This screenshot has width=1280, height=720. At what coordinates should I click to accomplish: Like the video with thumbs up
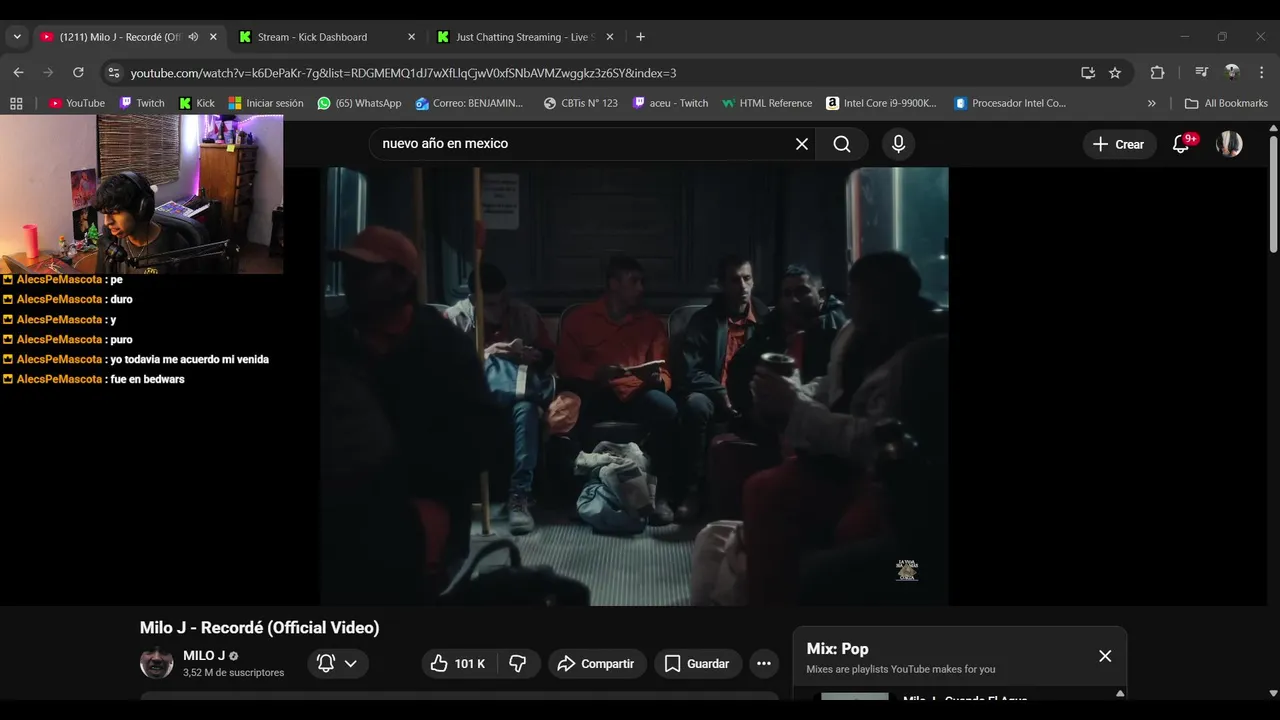pos(457,663)
